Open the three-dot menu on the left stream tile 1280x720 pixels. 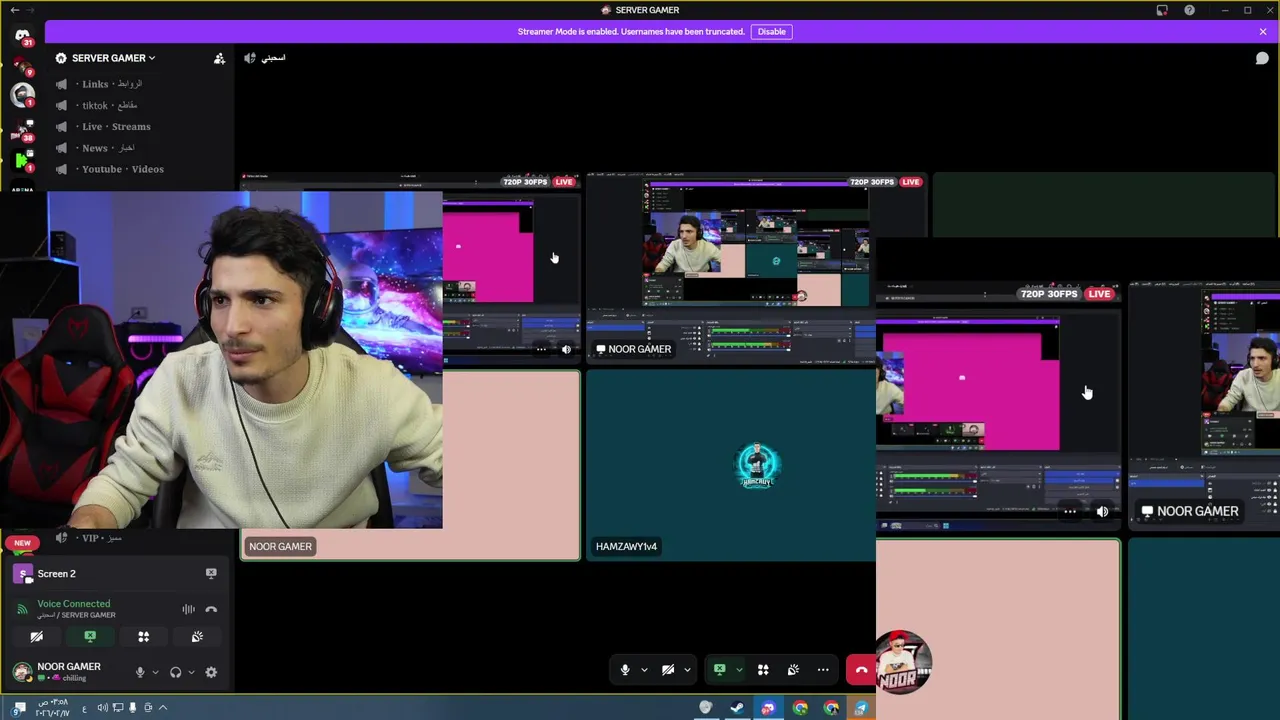point(541,350)
